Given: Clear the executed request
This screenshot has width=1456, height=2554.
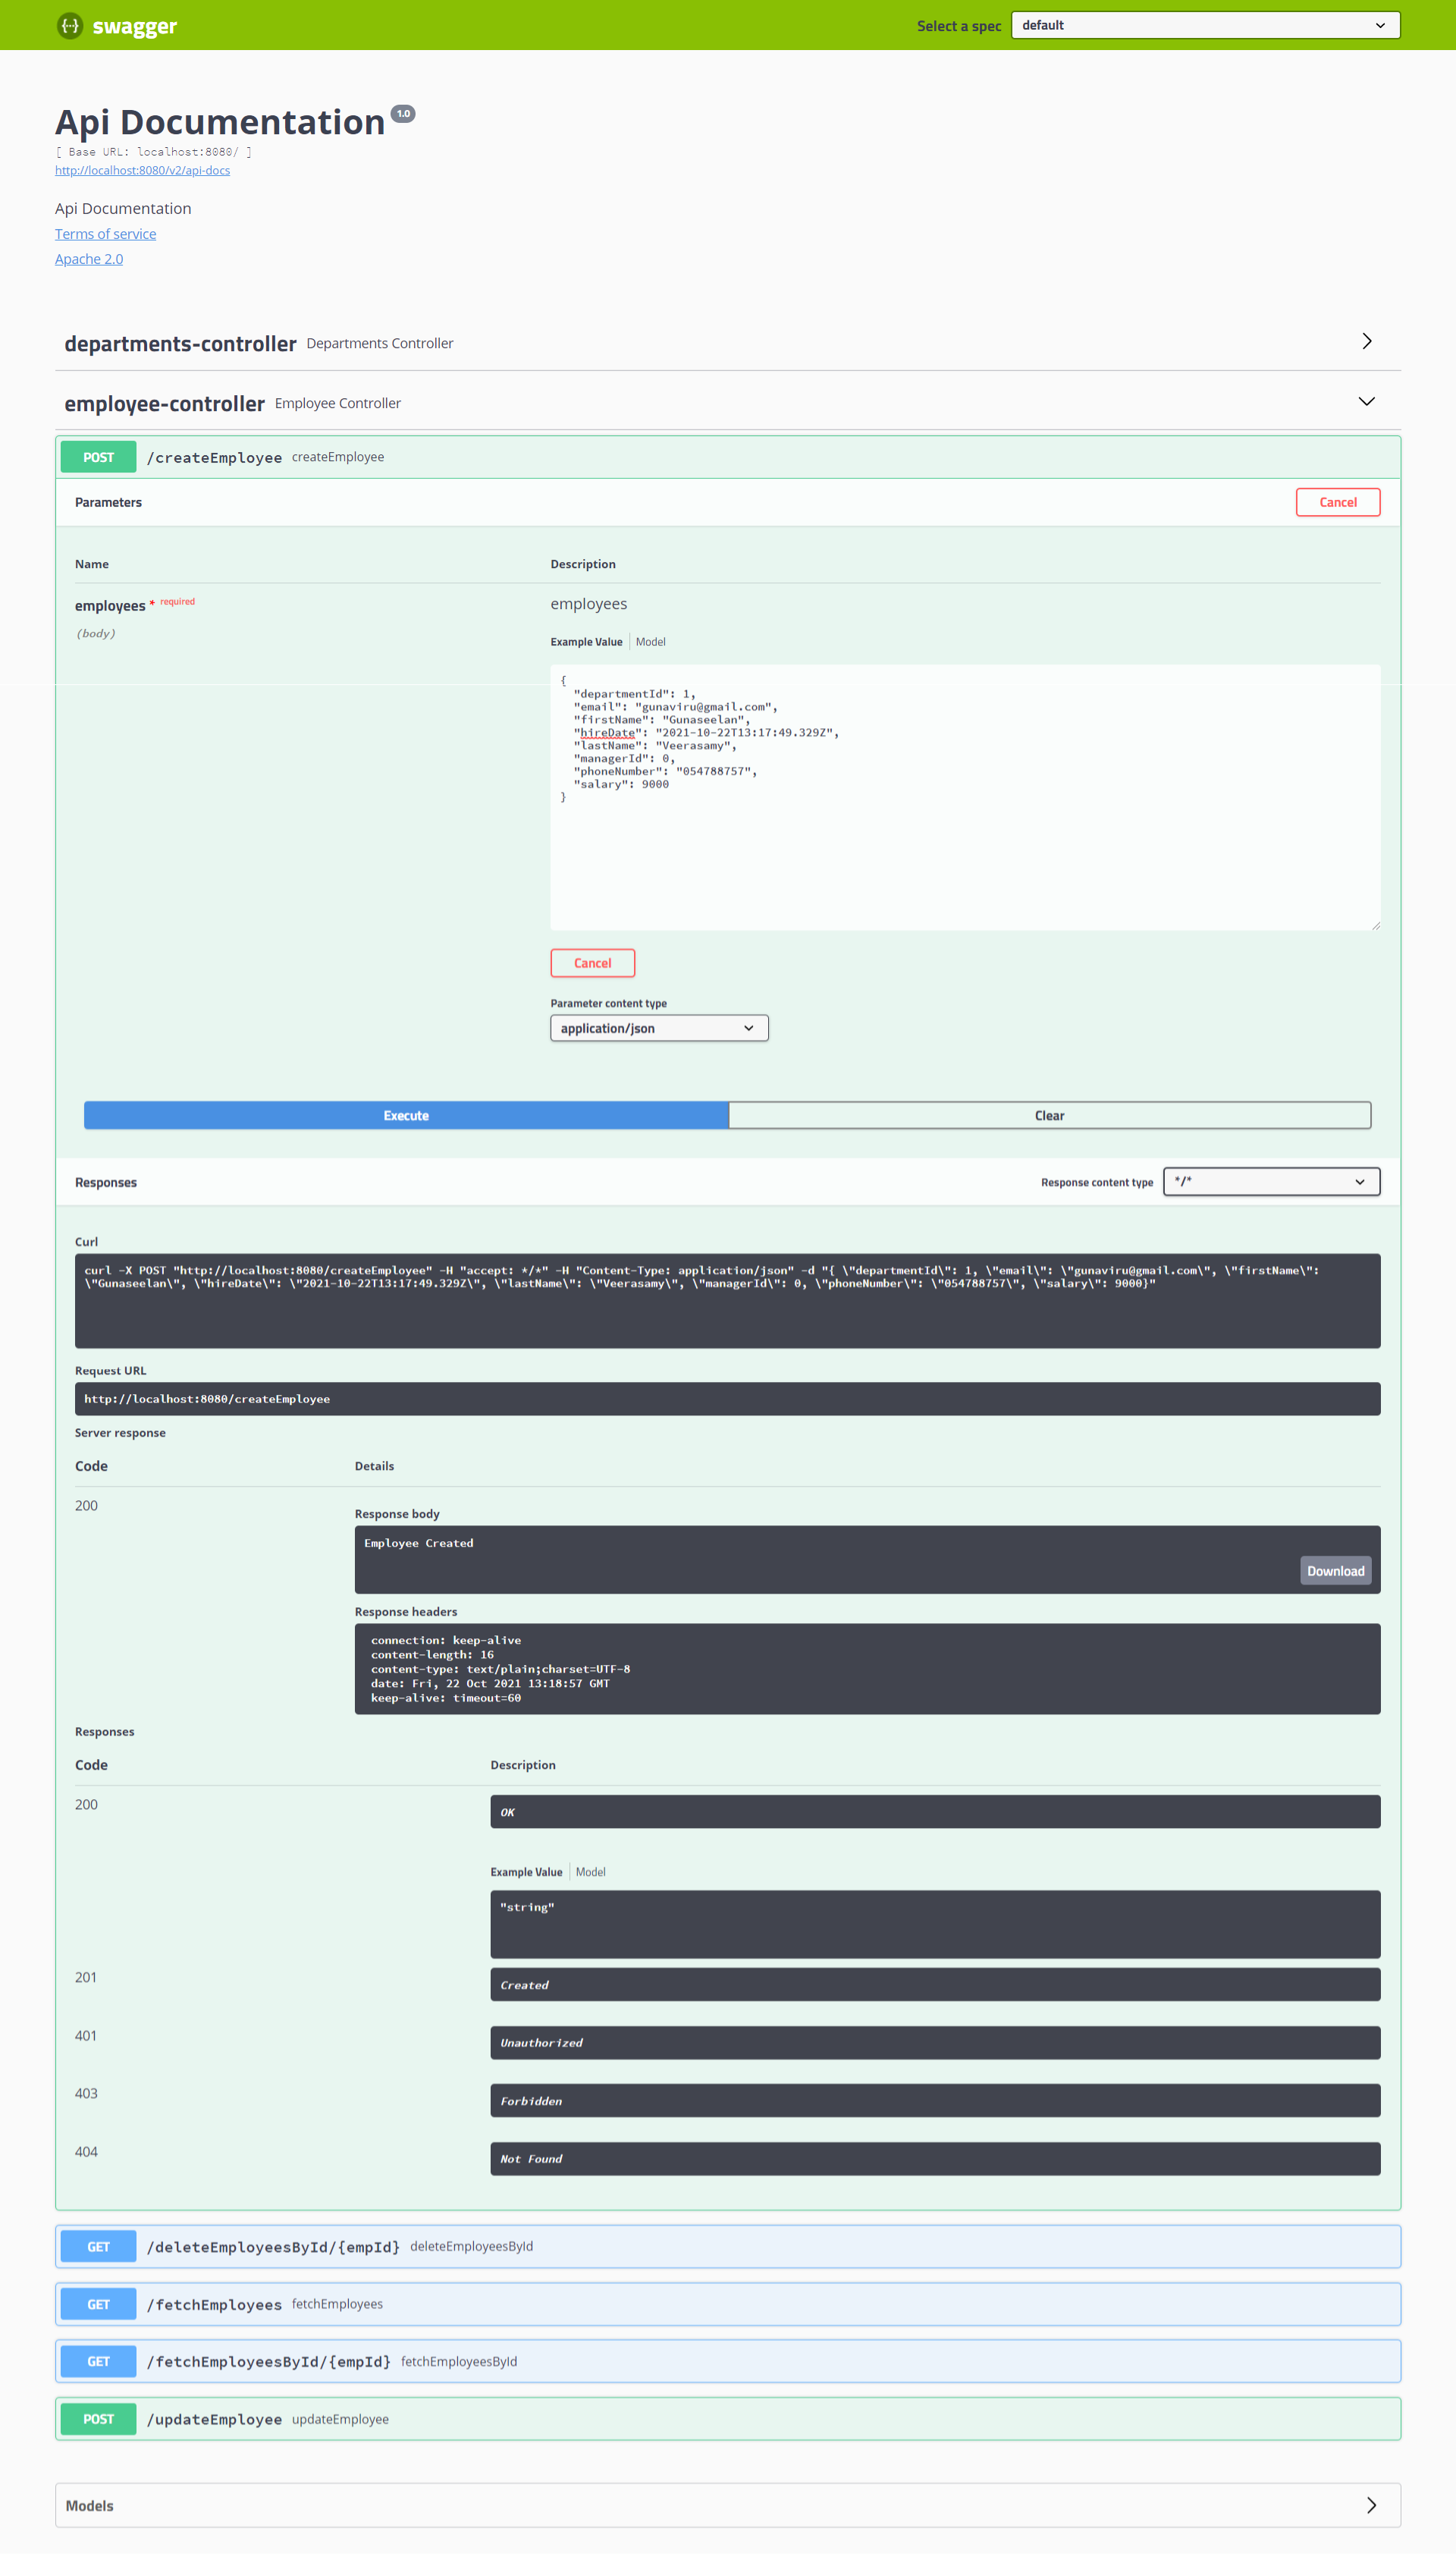Looking at the screenshot, I should (x=1049, y=1115).
